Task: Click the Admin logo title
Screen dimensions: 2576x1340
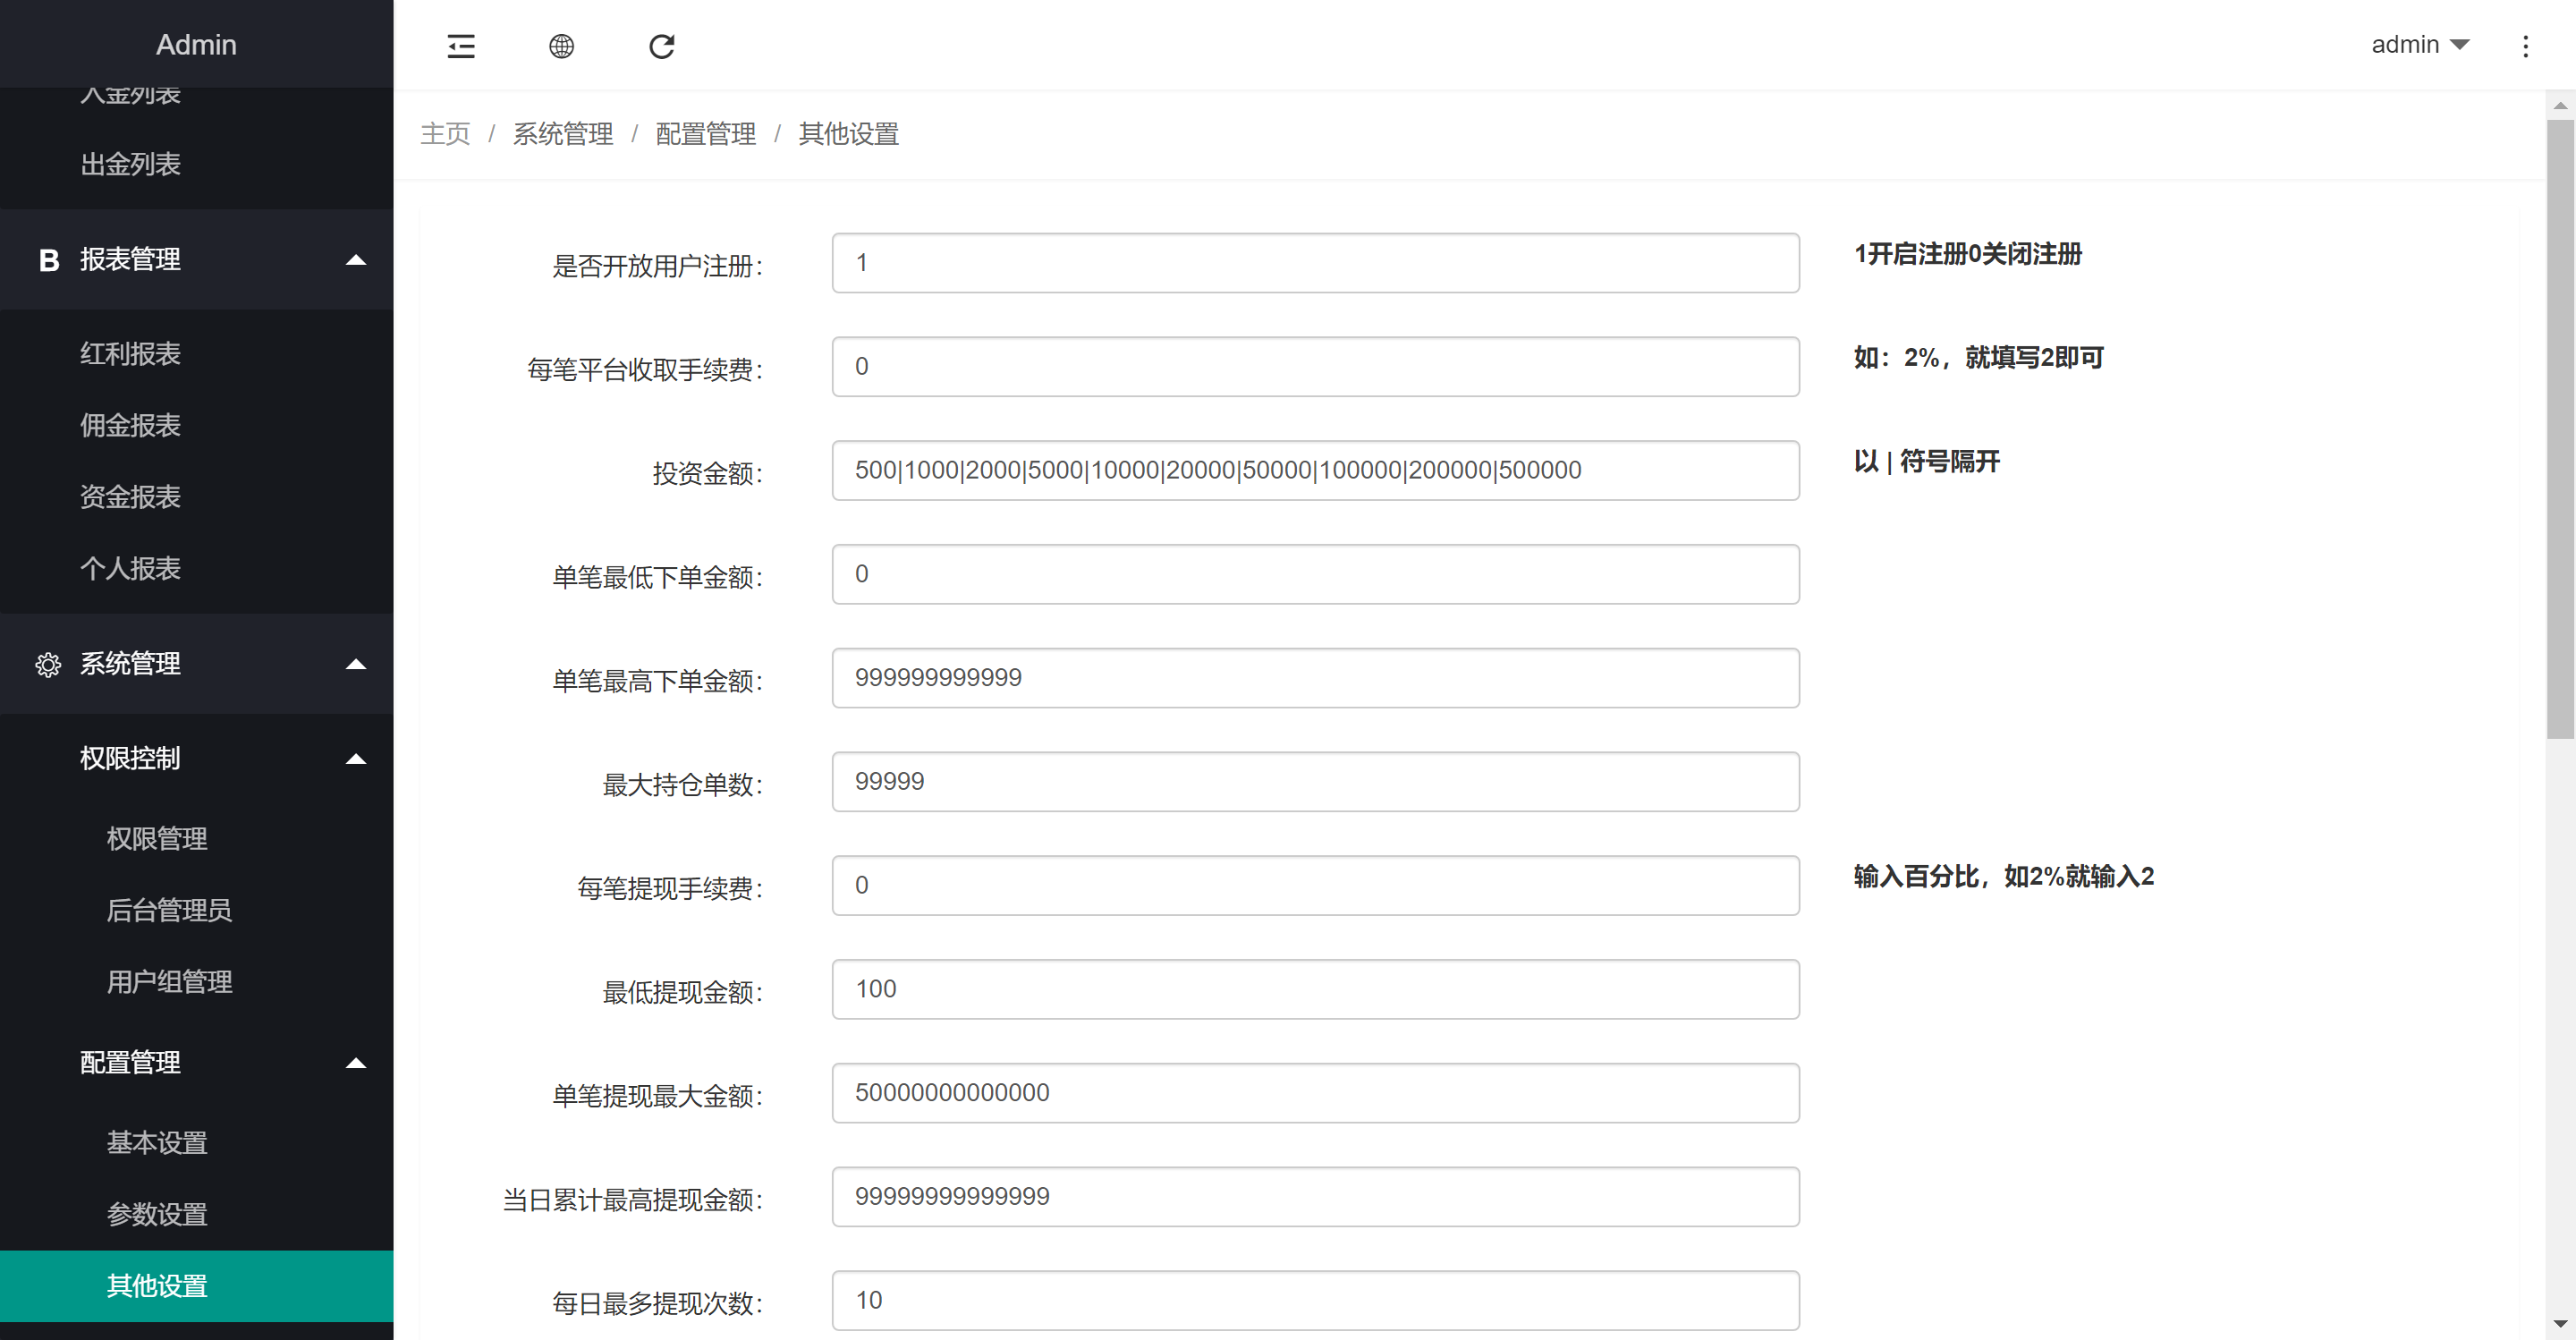Action: (196, 45)
